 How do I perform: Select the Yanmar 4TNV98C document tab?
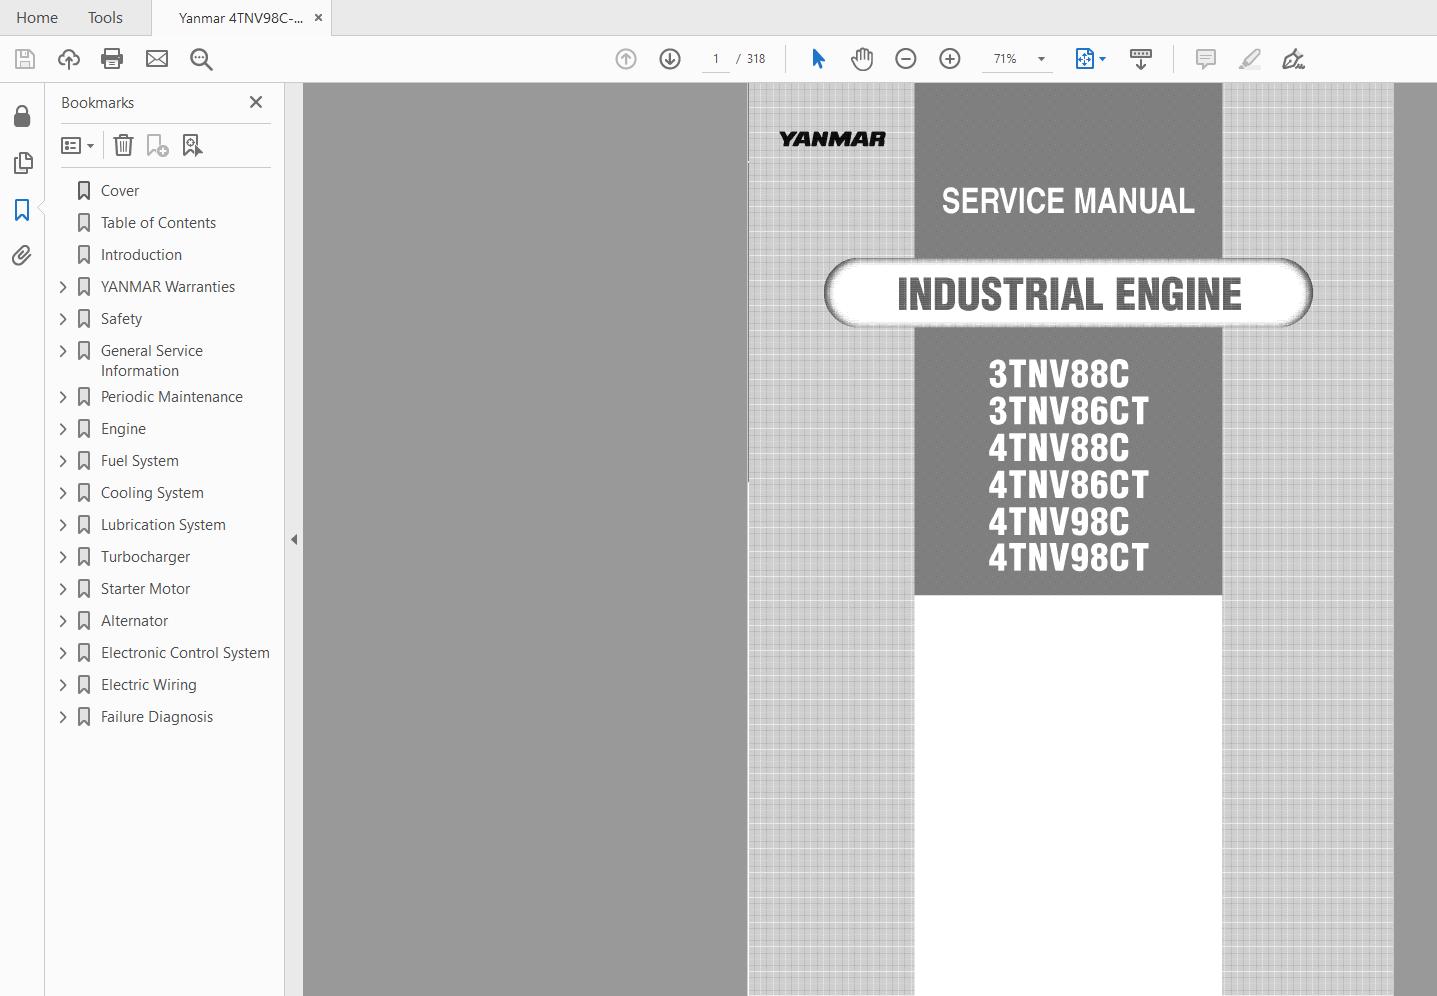coord(240,18)
